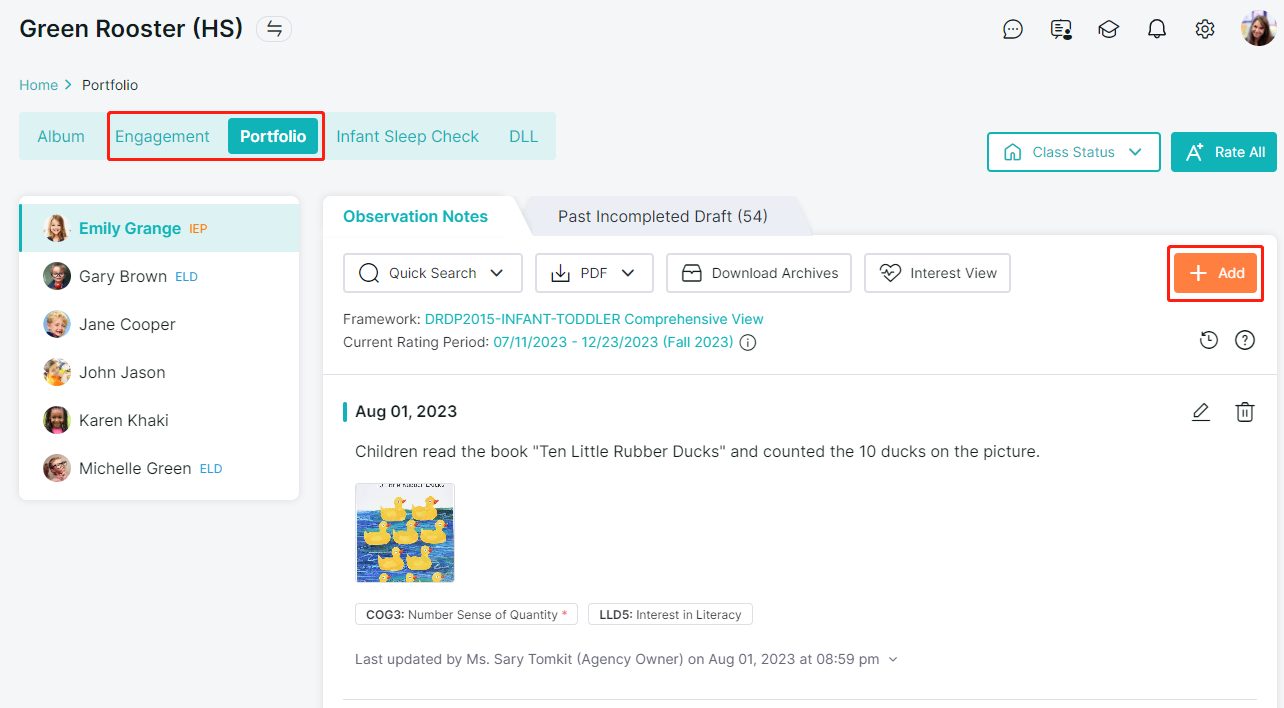Click the graduation cap icon

click(1108, 29)
